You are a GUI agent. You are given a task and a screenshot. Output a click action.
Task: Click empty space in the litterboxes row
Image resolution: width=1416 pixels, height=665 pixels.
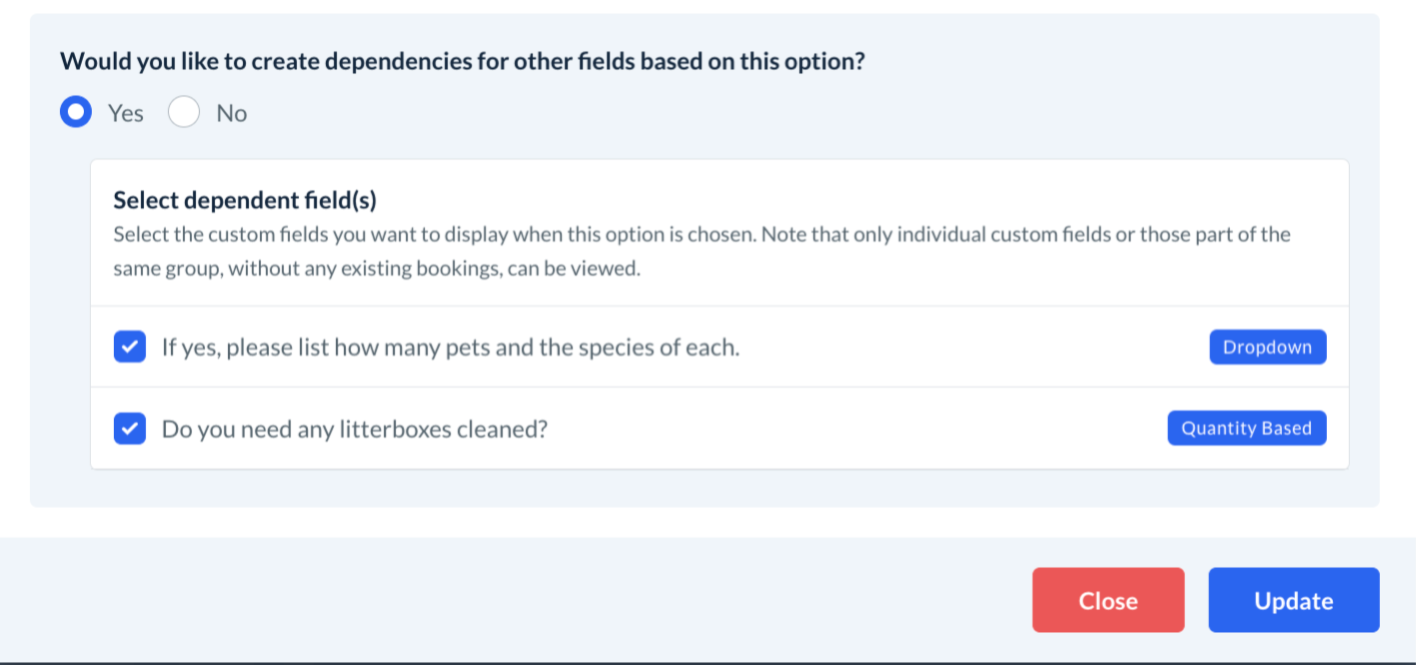point(850,429)
